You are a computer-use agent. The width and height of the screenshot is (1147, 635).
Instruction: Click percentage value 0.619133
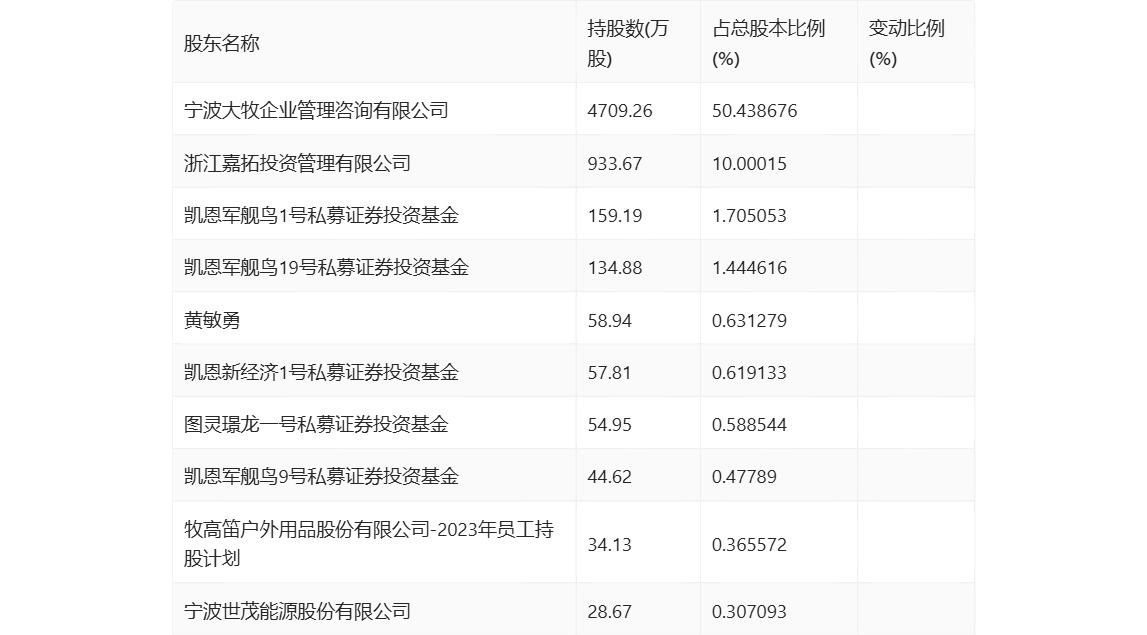(749, 373)
